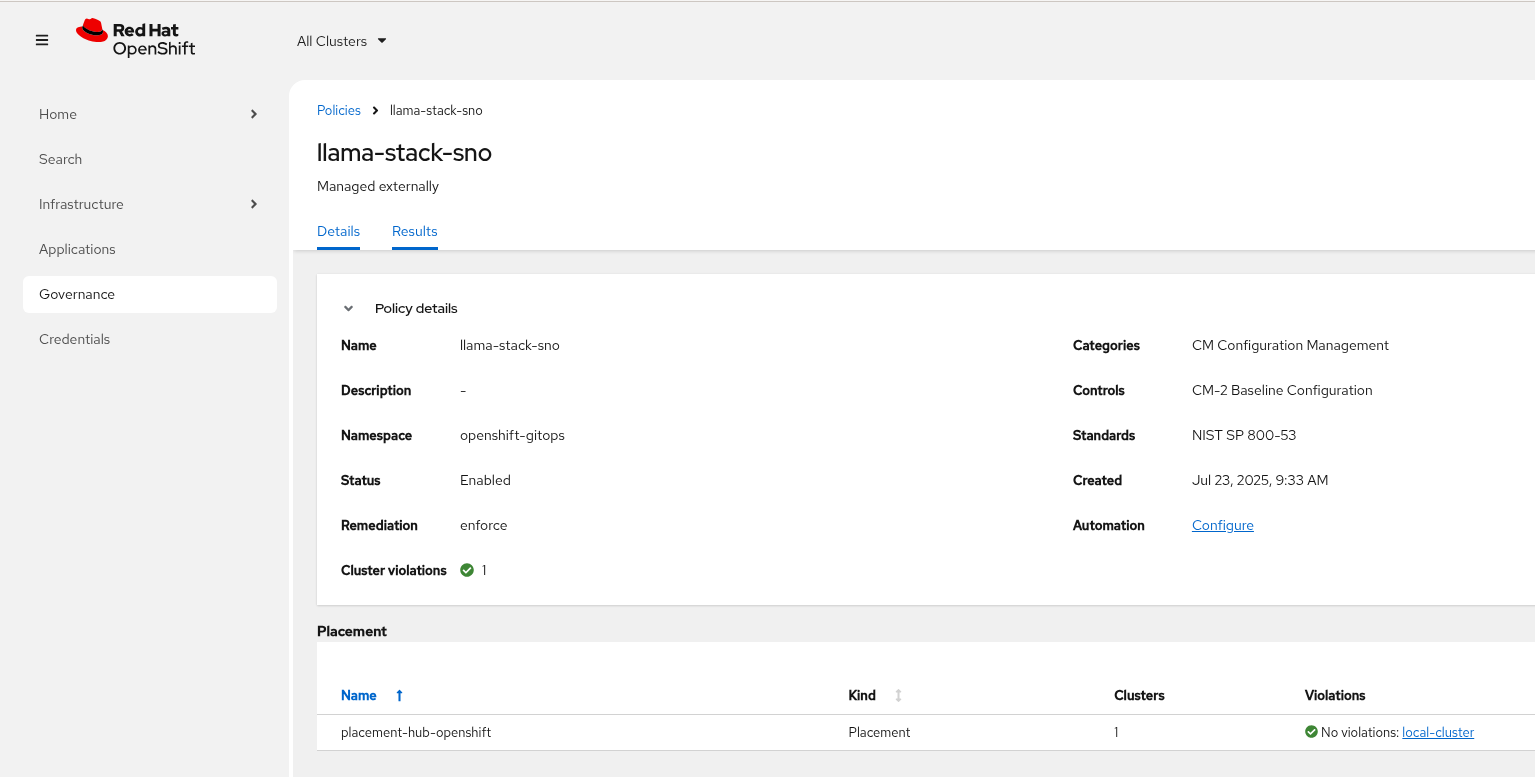Click the Configure automation link

coord(1222,525)
